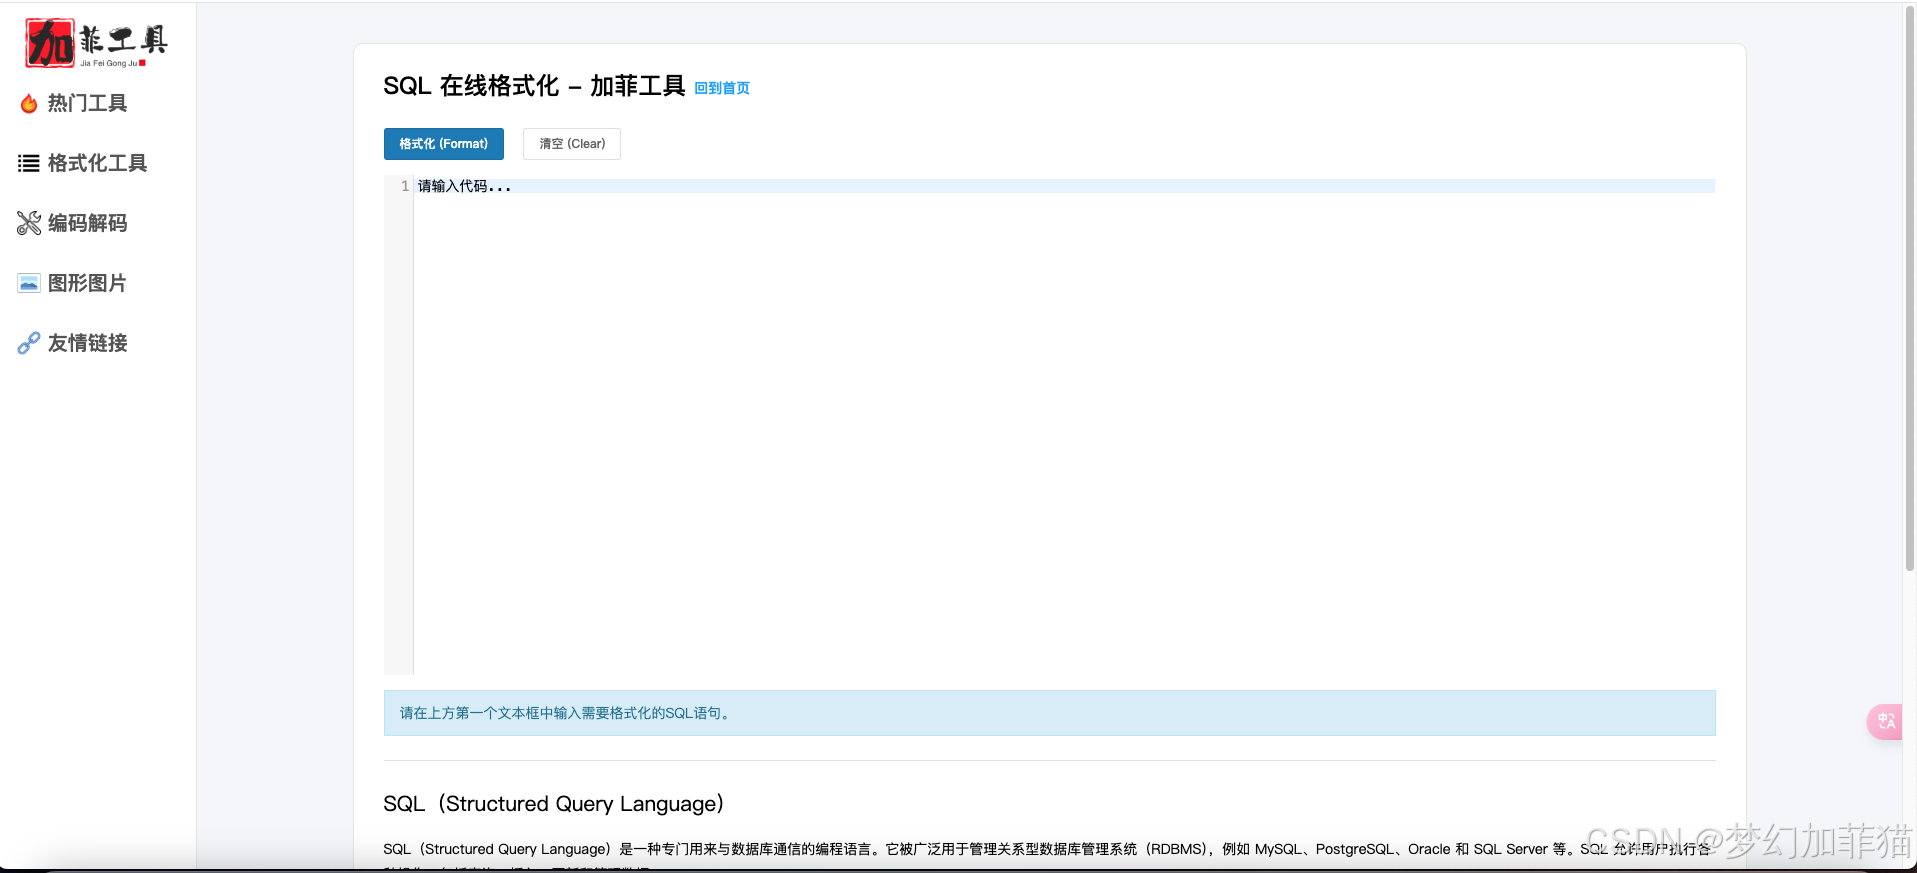Click the chain-link icon beside 友情链接

coord(29,343)
